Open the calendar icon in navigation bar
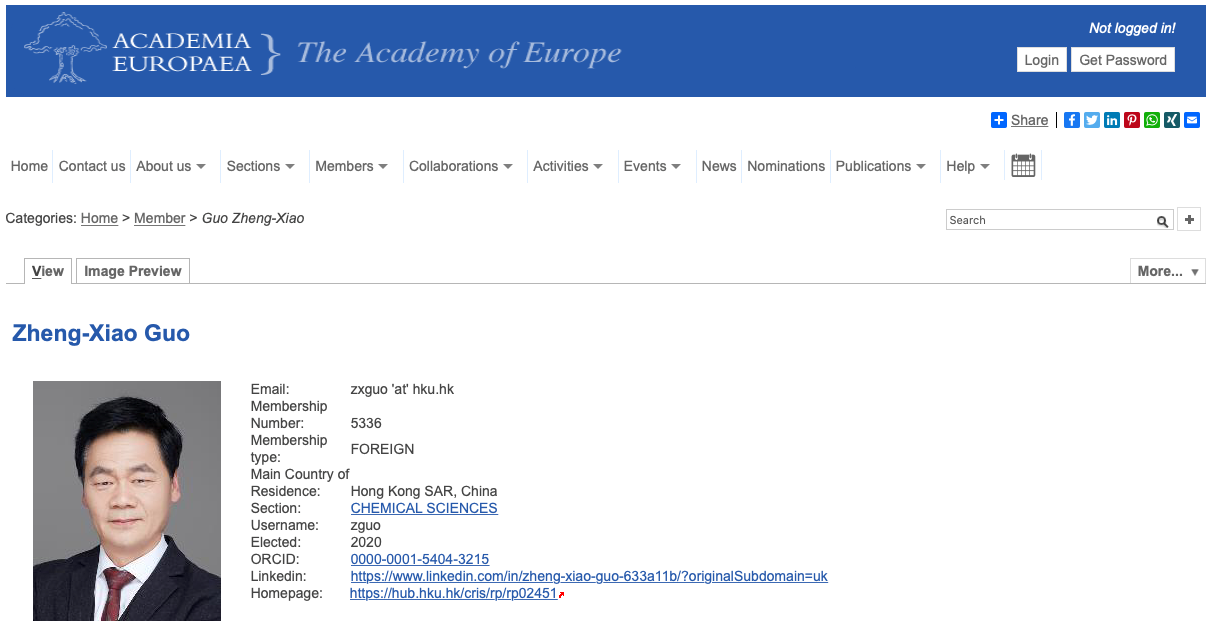The height and width of the screenshot is (638, 1214). click(x=1022, y=166)
